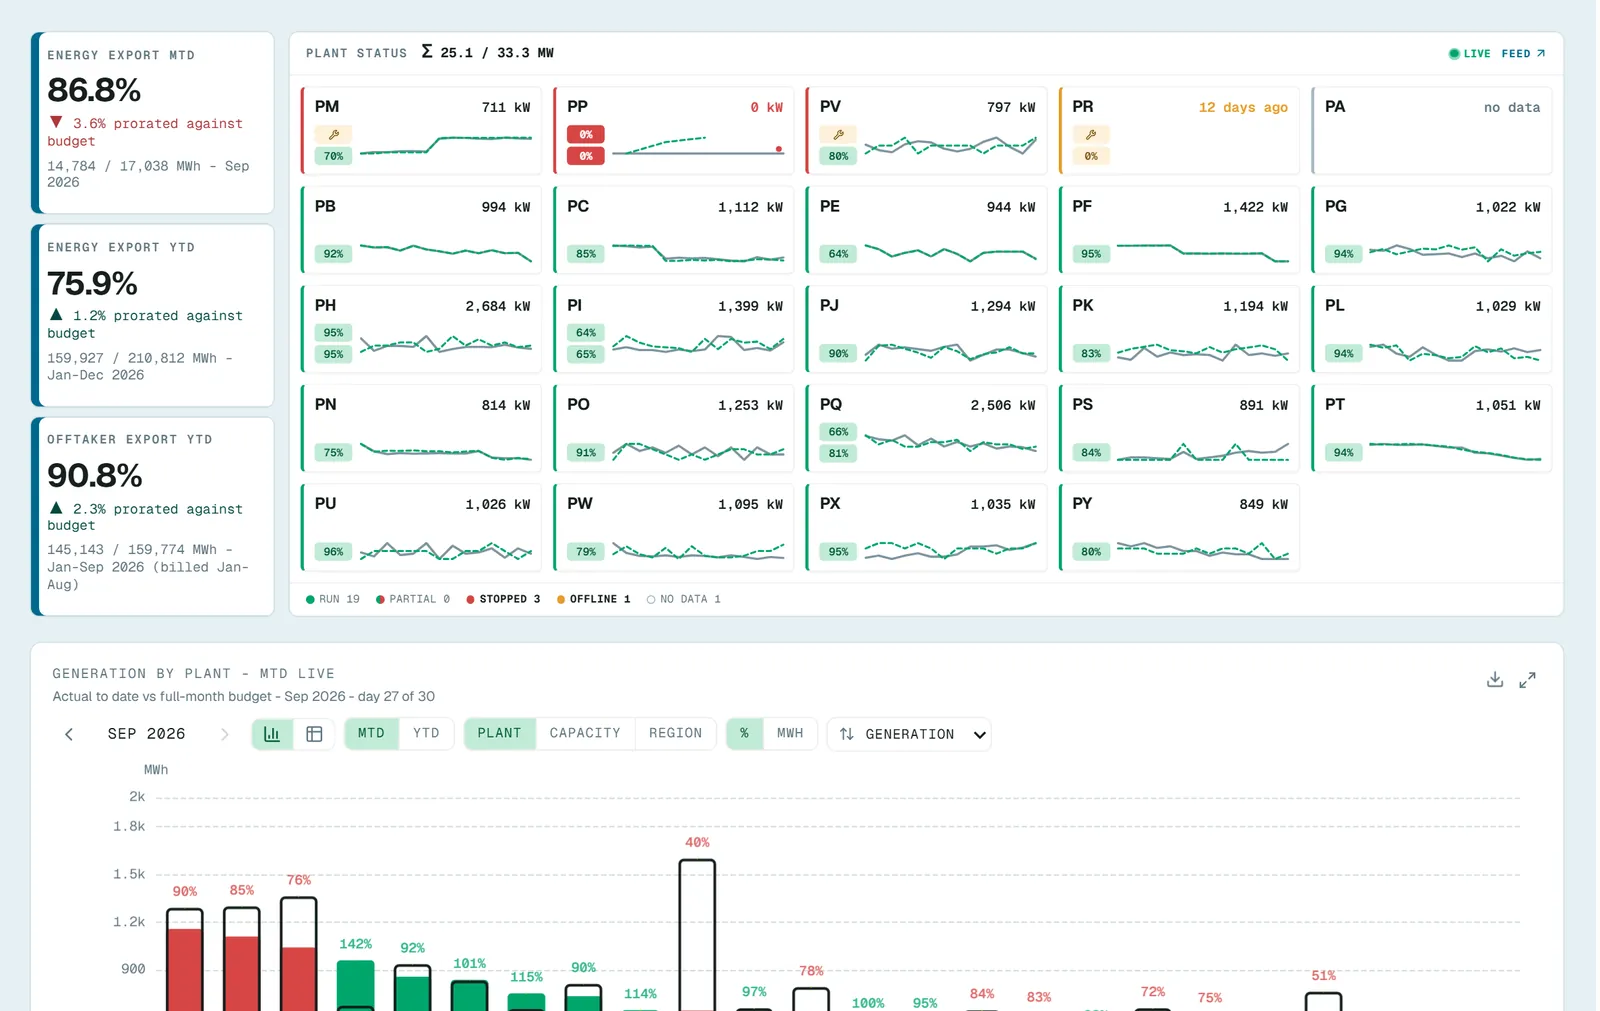Click the maintenance wrench icon on PM

(x=334, y=134)
